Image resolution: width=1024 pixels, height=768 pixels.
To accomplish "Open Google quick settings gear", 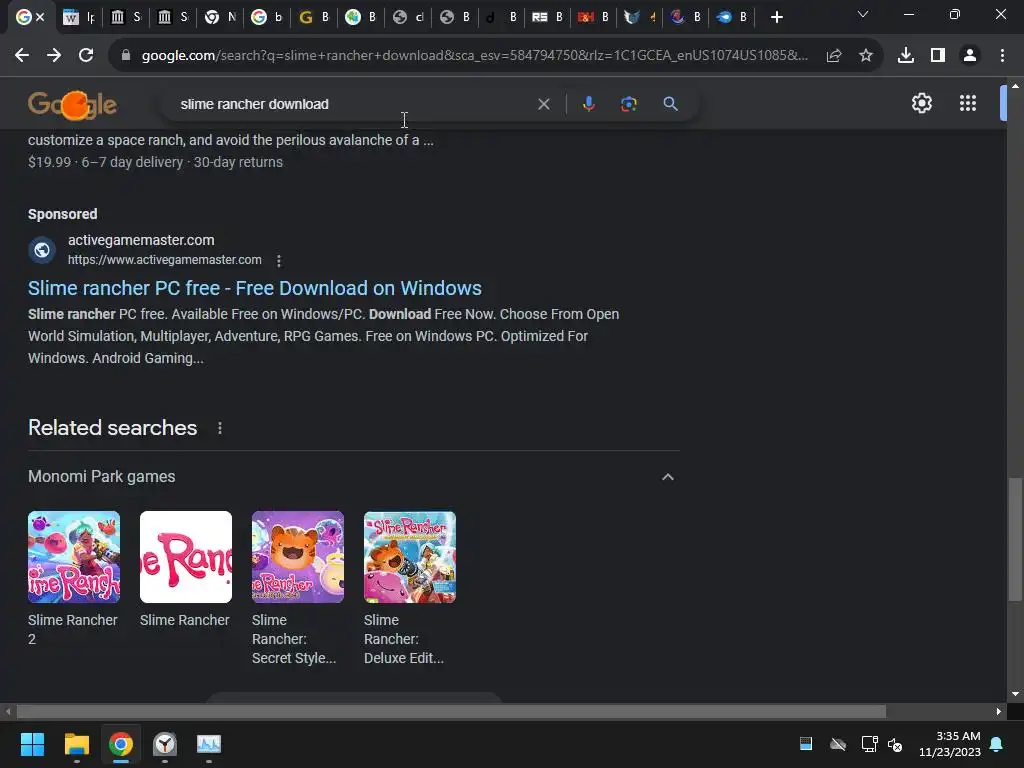I will pos(921,103).
